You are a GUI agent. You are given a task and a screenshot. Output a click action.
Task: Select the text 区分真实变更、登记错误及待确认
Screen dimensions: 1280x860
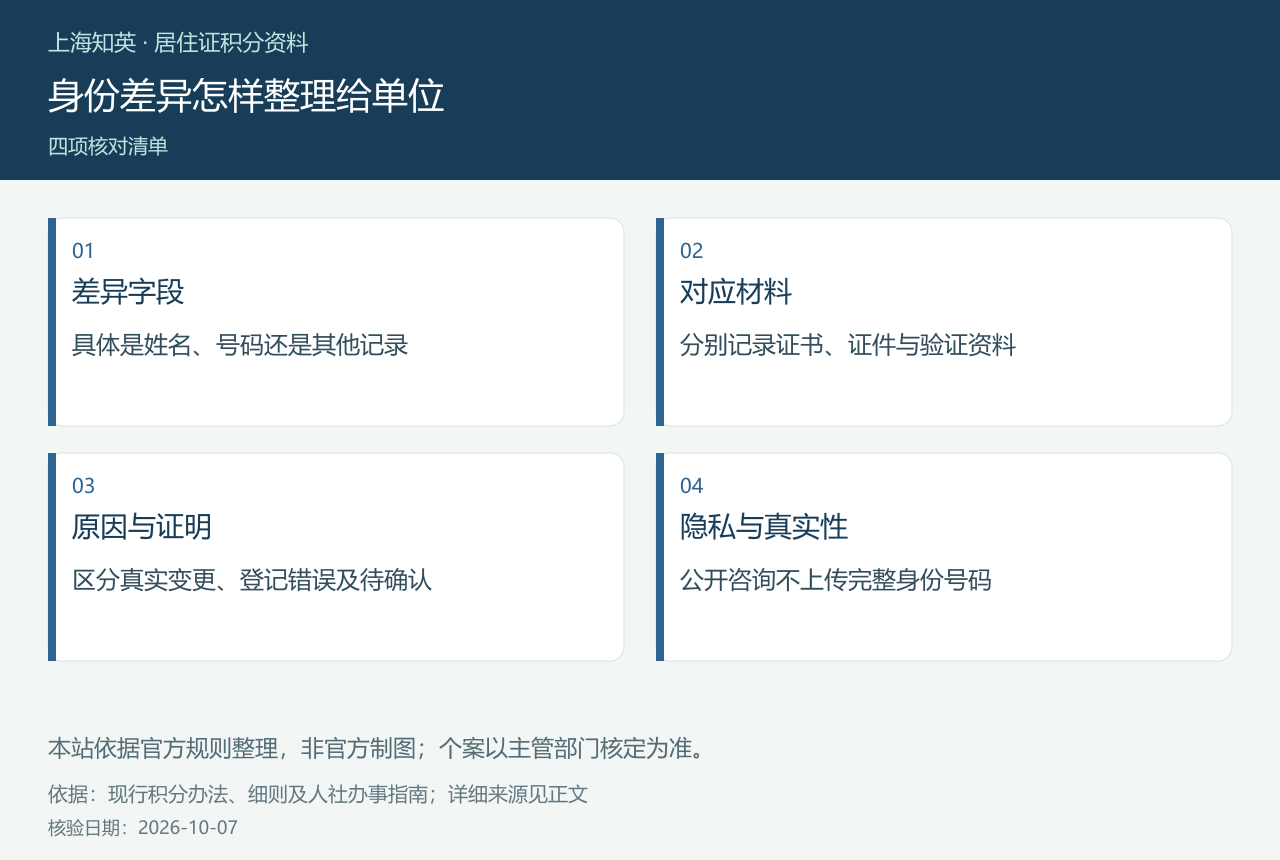click(252, 580)
